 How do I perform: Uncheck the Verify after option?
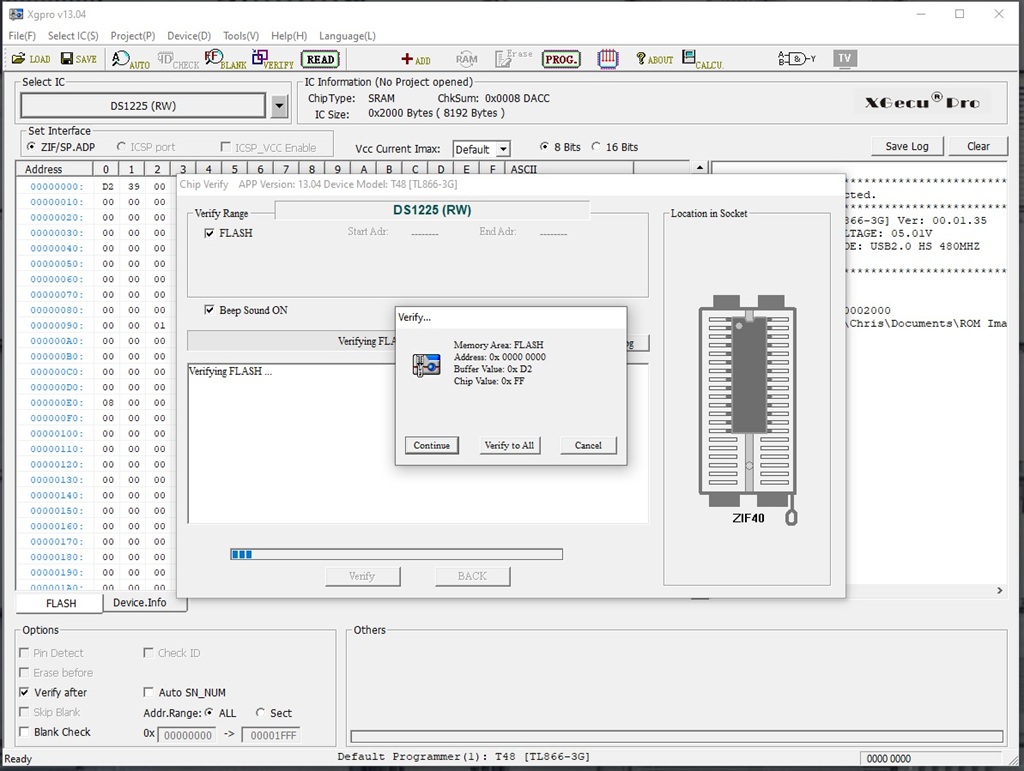click(x=25, y=692)
